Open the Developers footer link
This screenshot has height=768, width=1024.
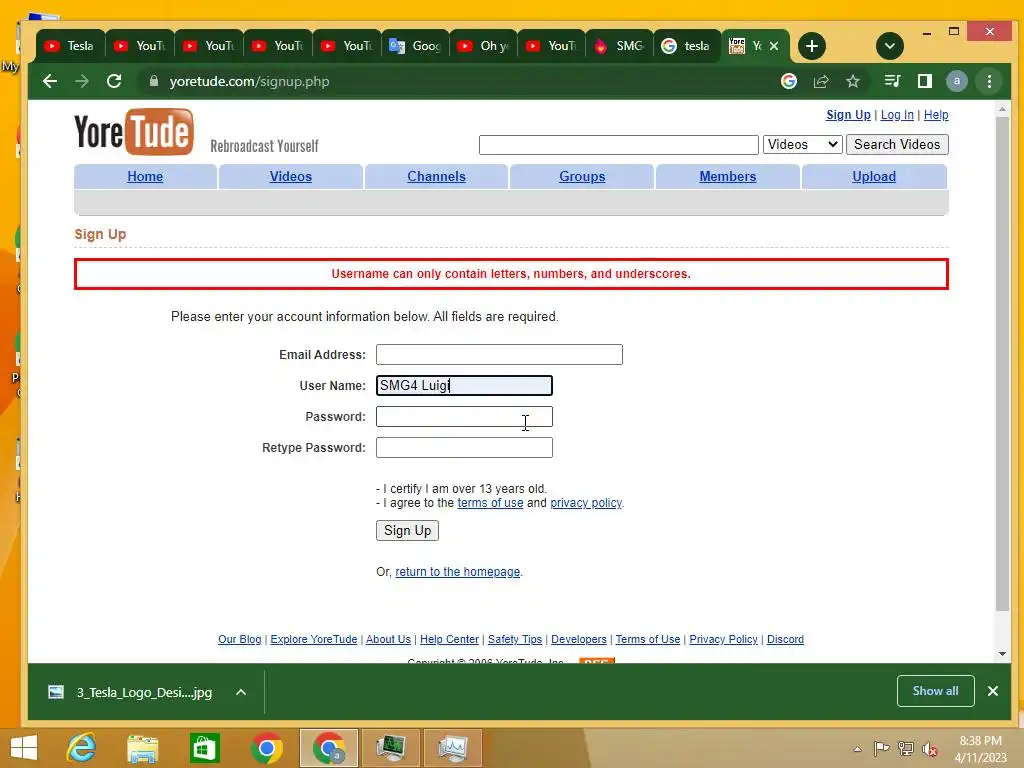pos(579,639)
